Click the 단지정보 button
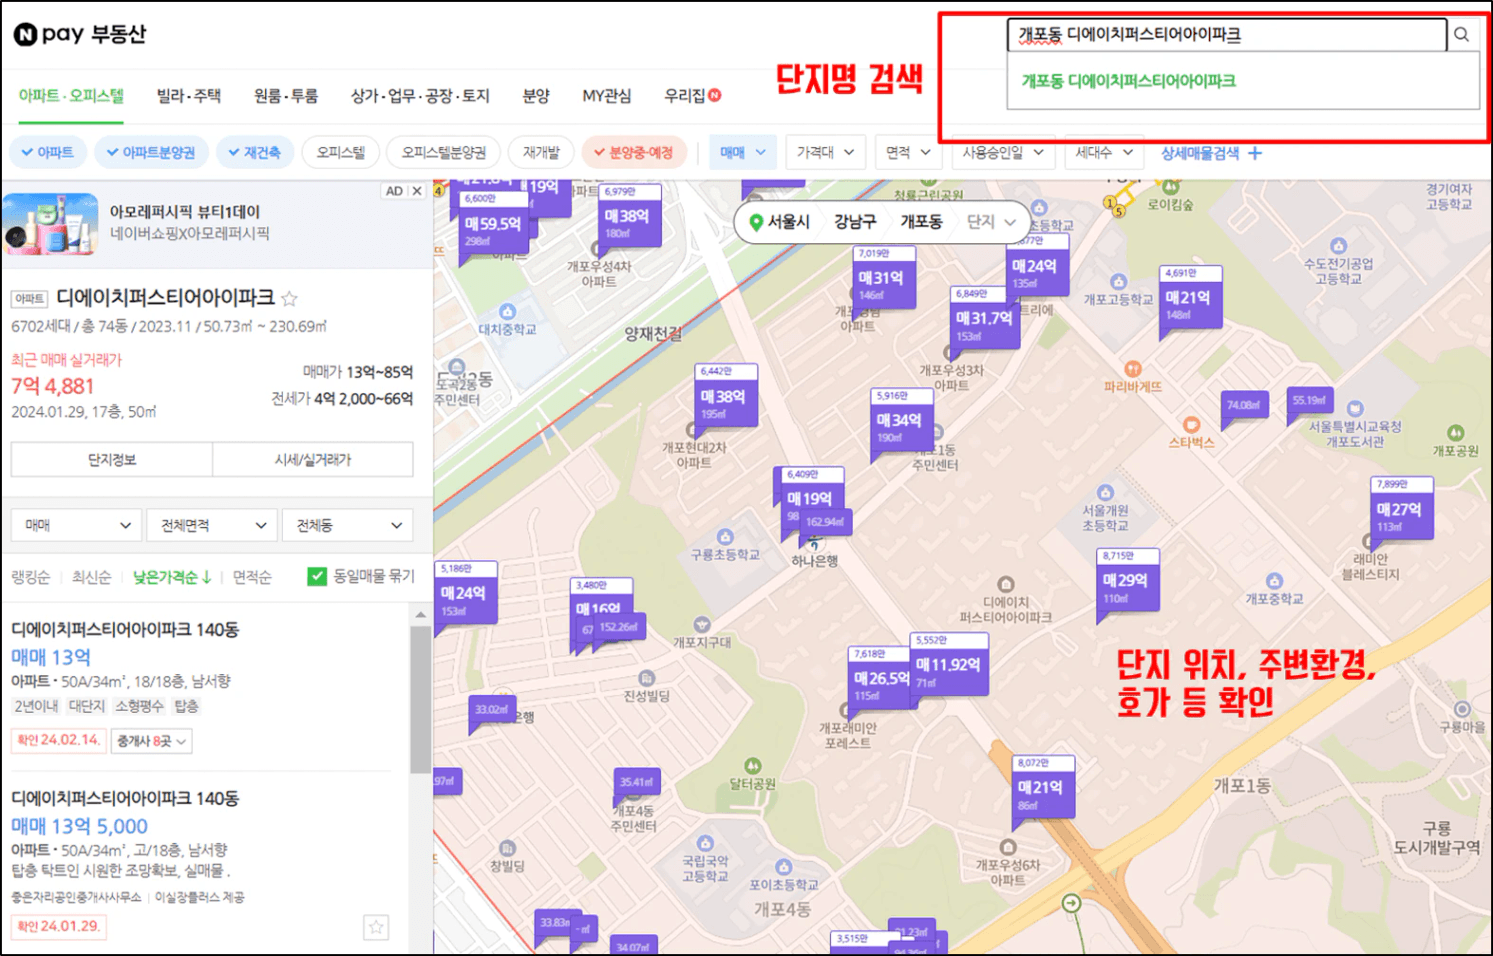This screenshot has width=1493, height=956. [112, 460]
